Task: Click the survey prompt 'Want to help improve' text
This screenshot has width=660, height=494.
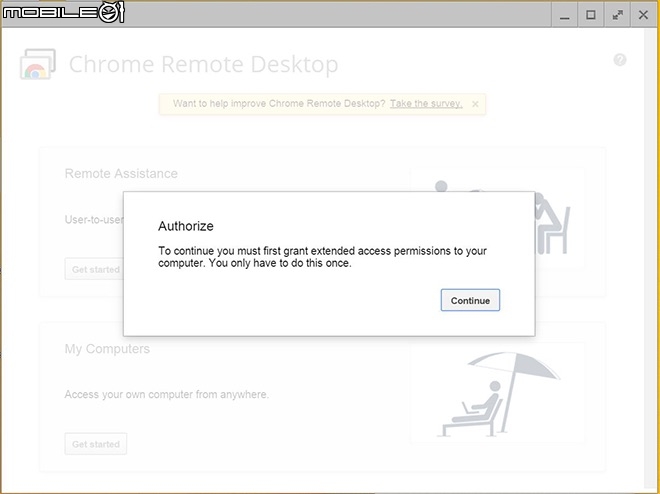Action: [279, 104]
